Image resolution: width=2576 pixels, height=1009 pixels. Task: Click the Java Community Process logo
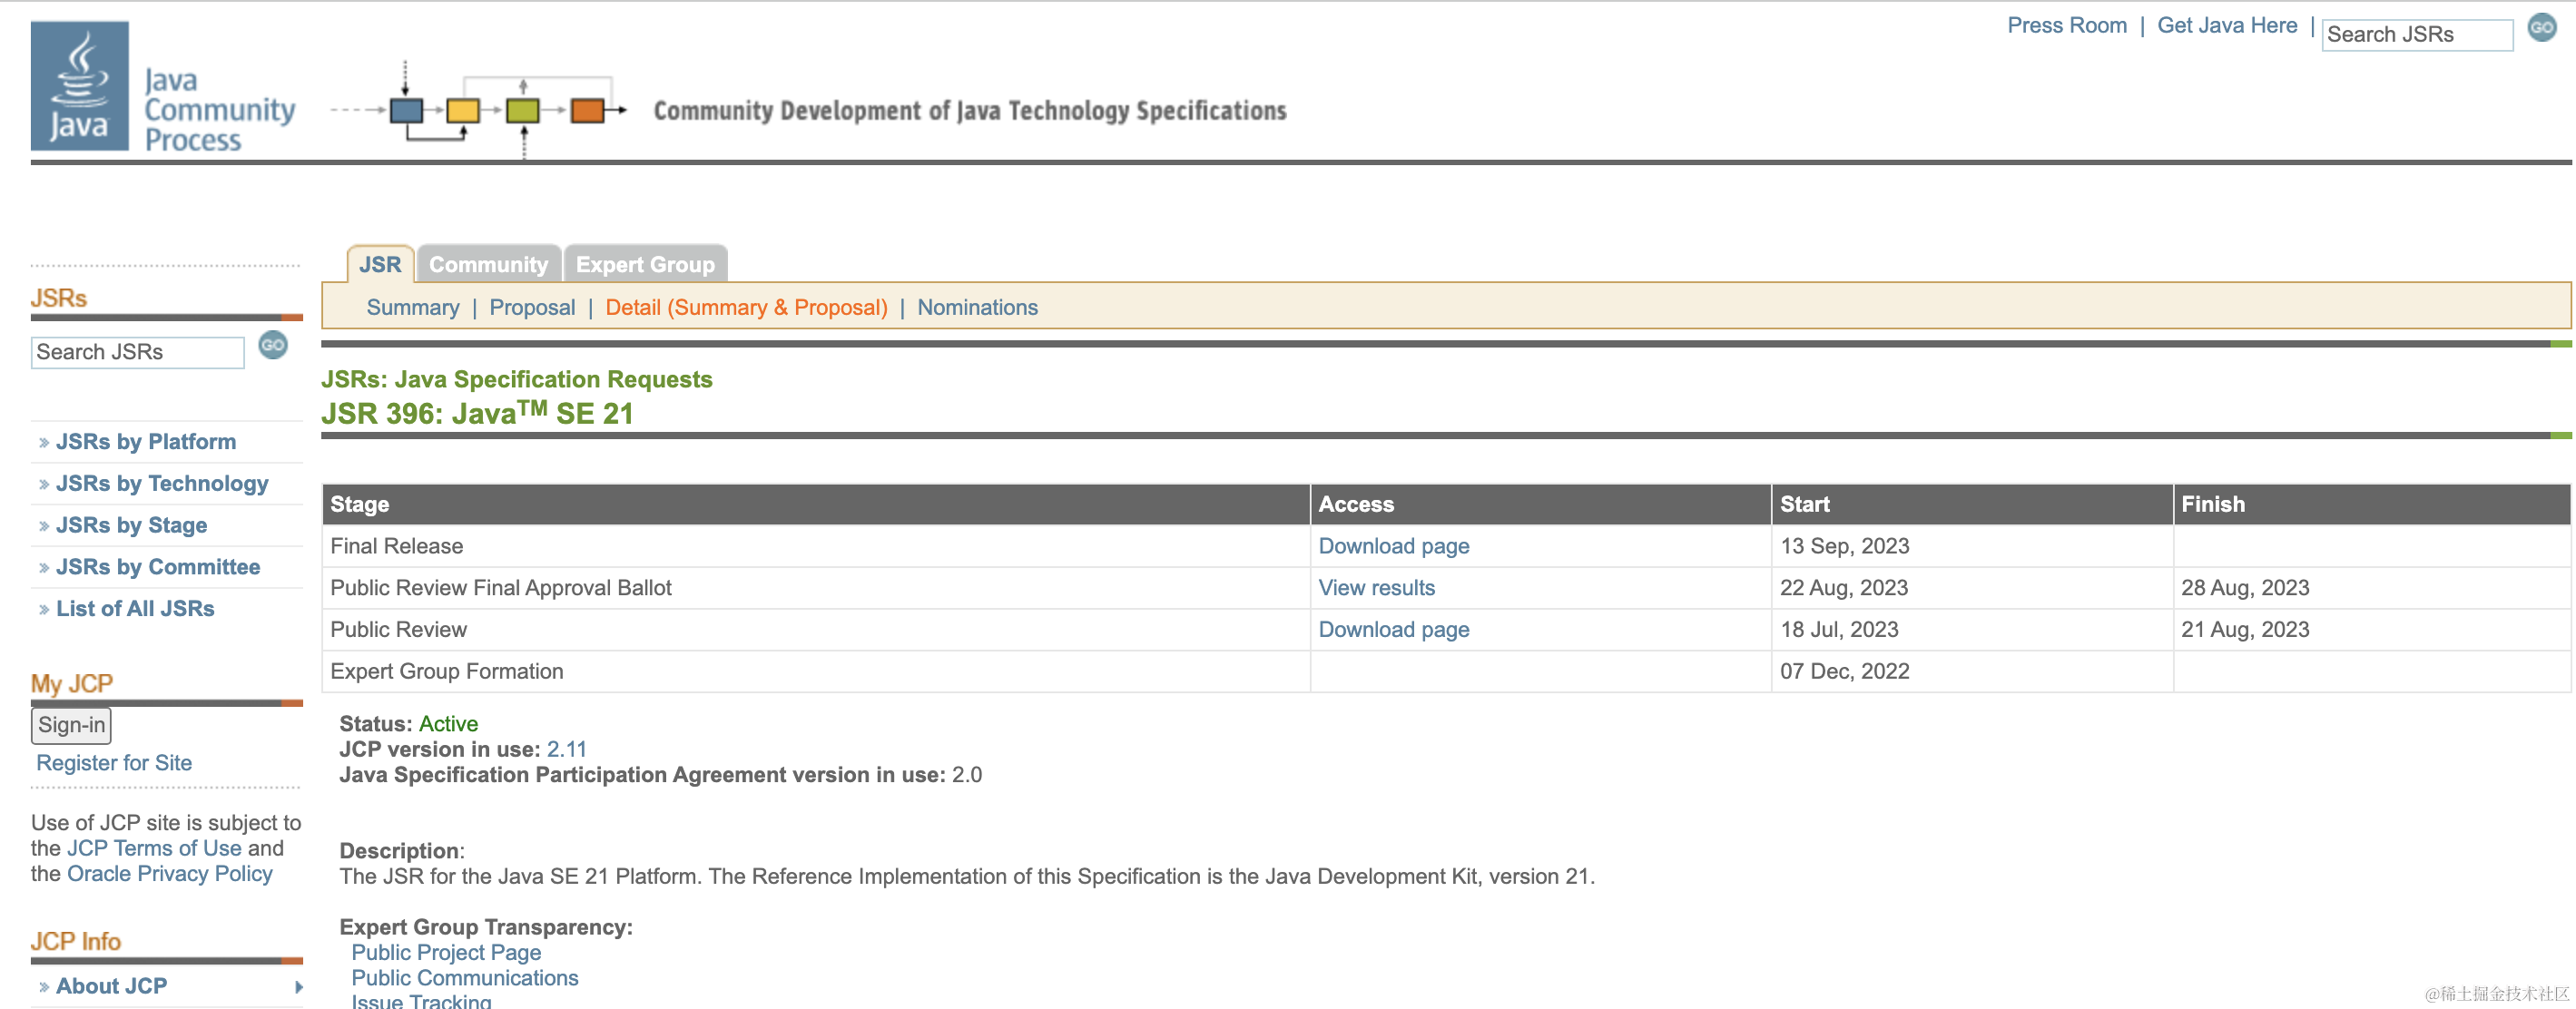coord(164,87)
